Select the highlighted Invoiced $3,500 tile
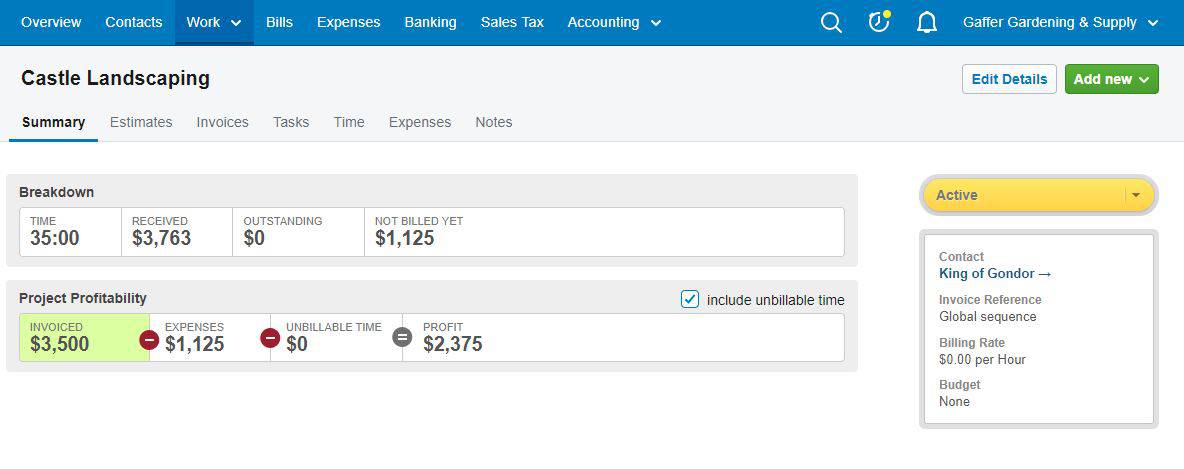This screenshot has width=1184, height=469. tap(85, 338)
